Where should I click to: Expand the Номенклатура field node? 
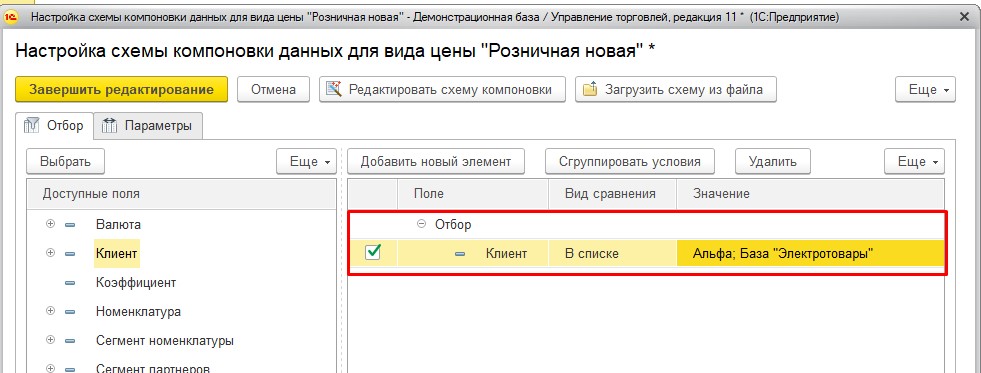coord(51,310)
